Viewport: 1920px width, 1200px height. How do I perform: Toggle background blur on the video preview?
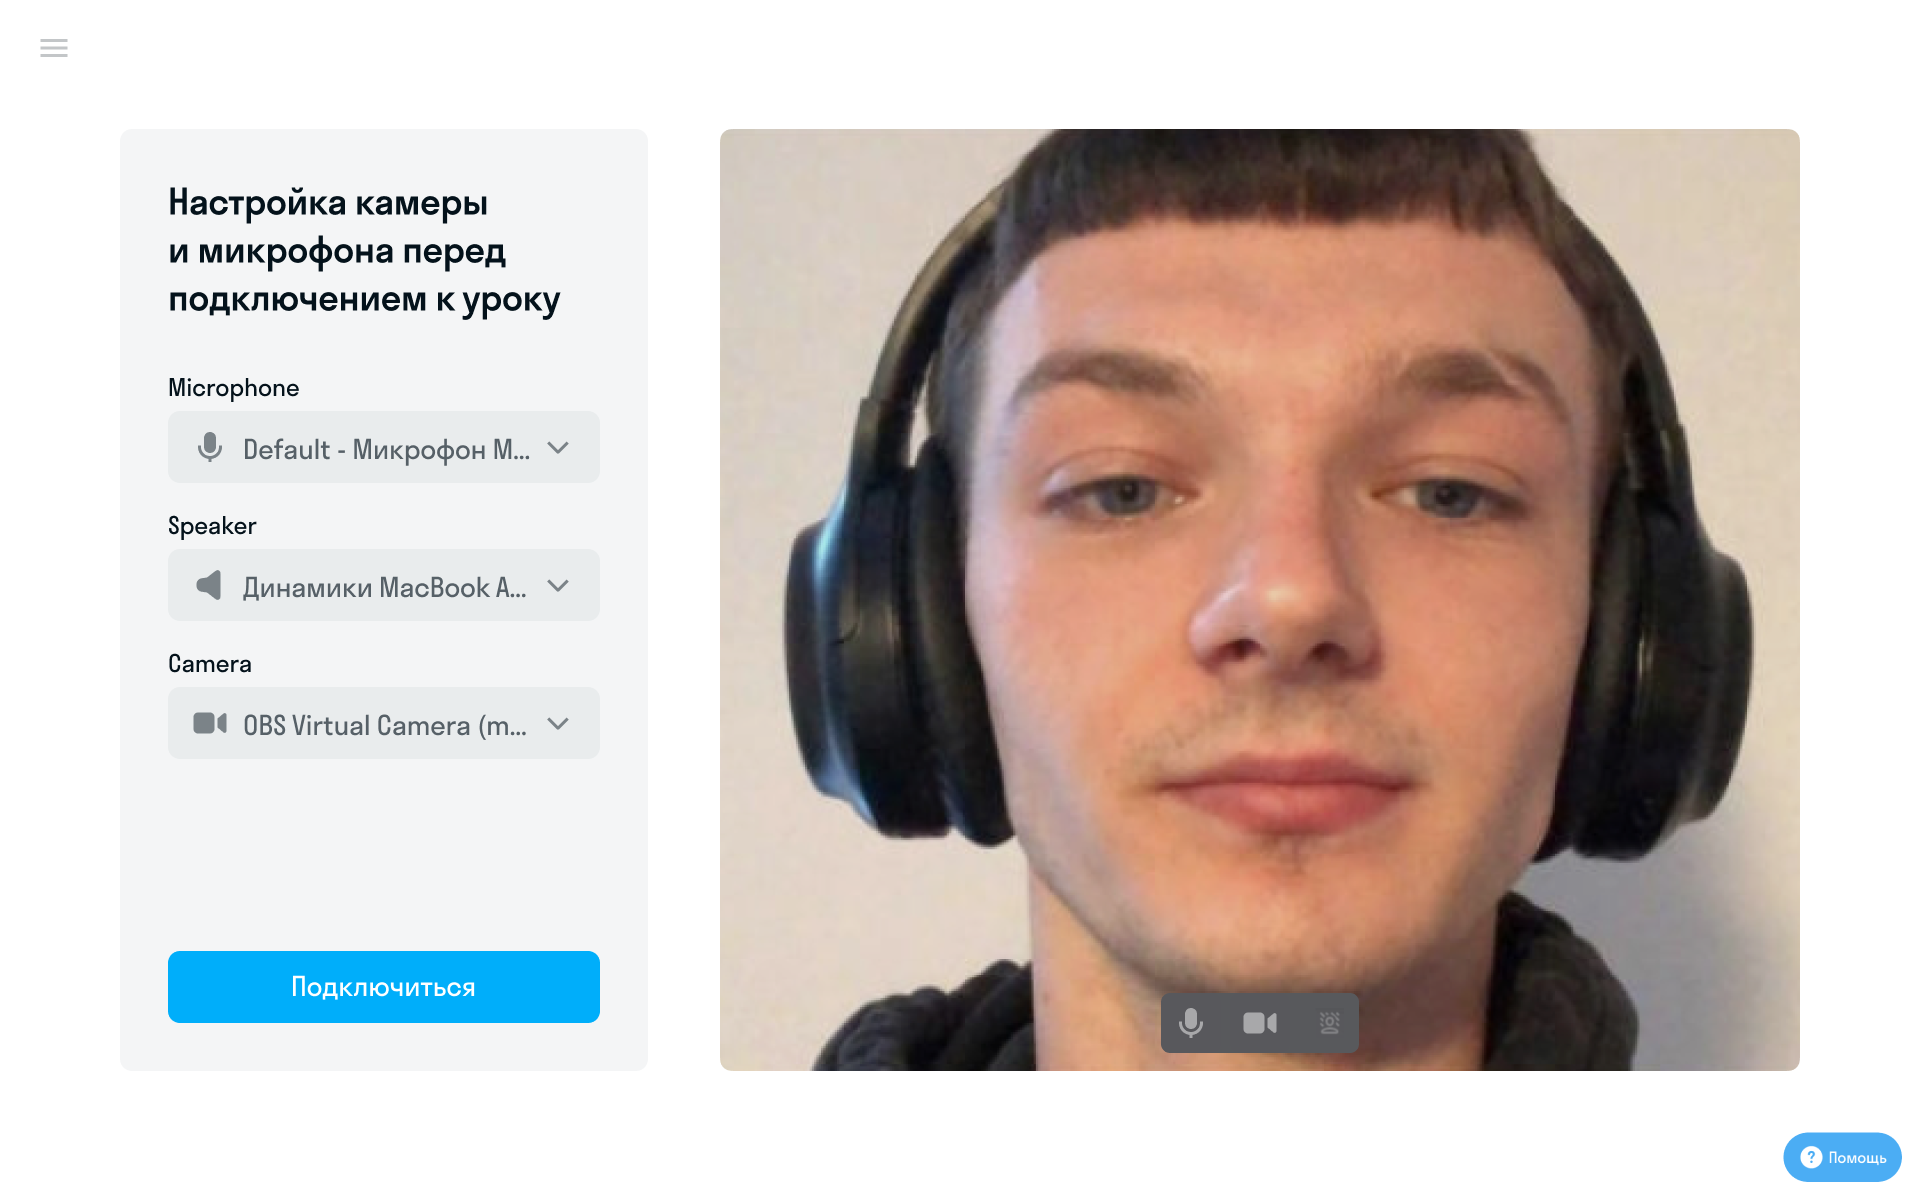tap(1329, 1023)
